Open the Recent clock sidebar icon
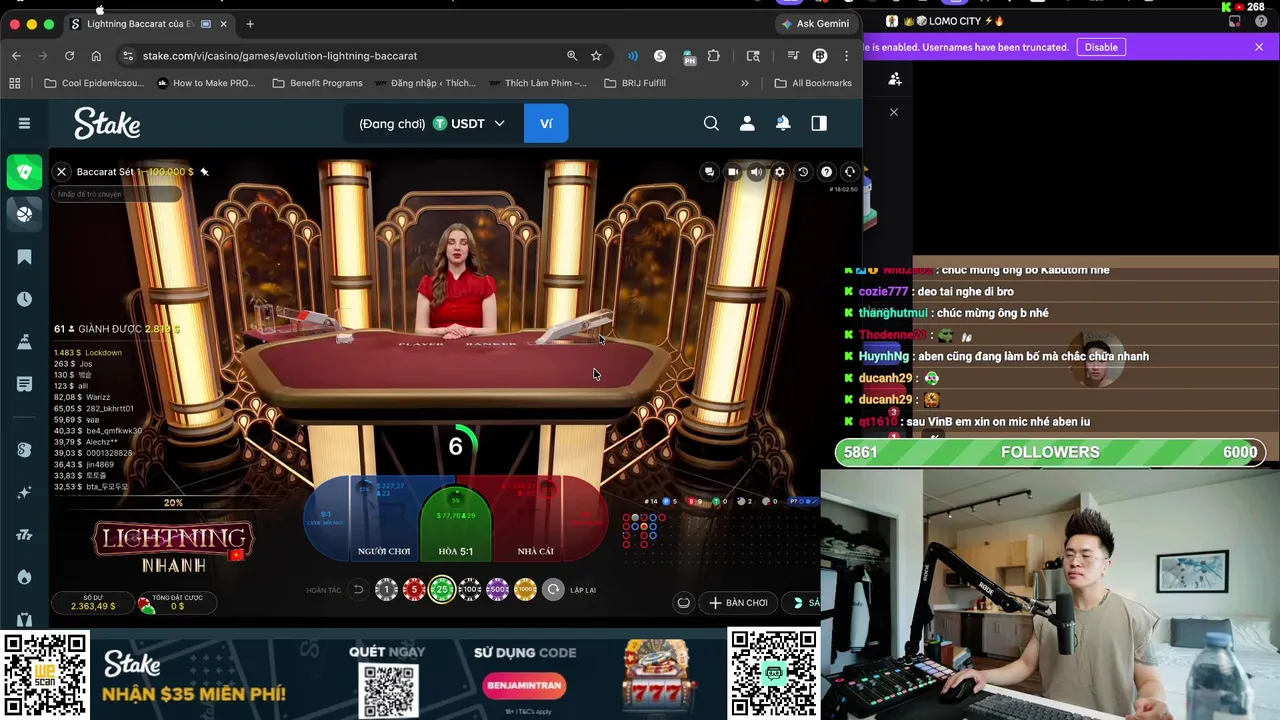The image size is (1280, 720). pyautogui.click(x=24, y=299)
